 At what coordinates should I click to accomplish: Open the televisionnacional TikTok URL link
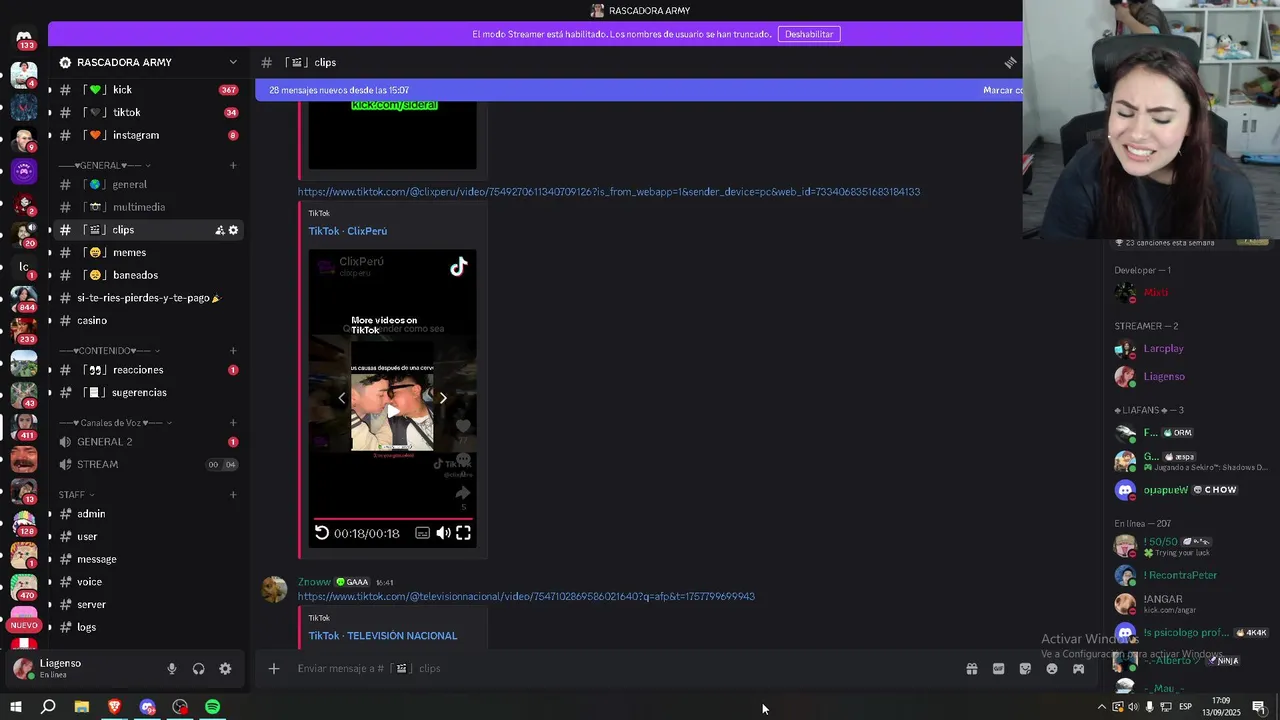point(526,597)
